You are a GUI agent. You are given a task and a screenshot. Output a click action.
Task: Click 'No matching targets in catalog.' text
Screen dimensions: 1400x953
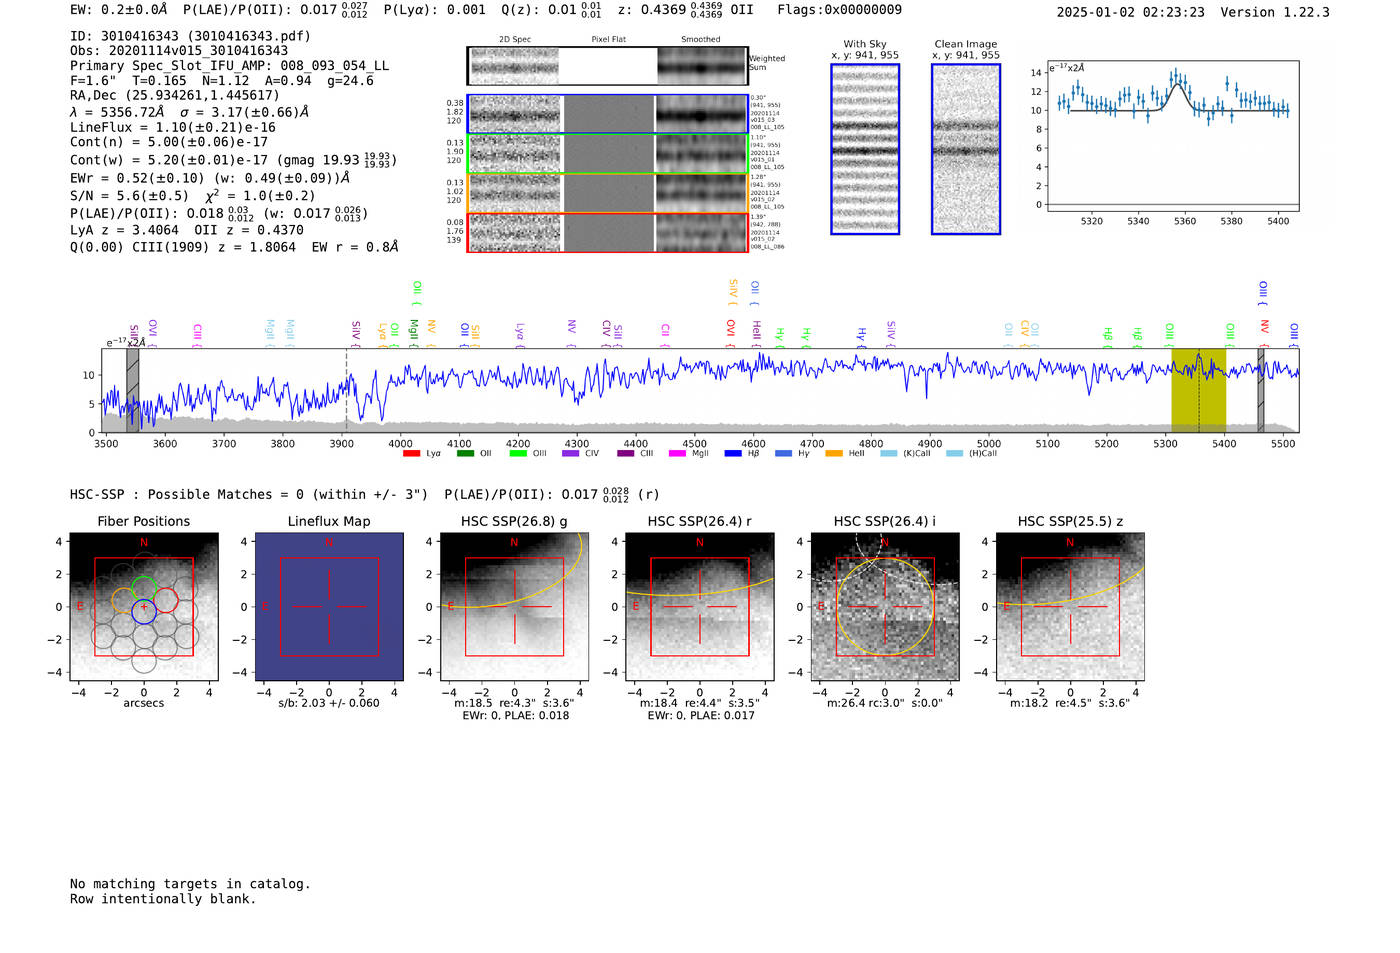[190, 884]
